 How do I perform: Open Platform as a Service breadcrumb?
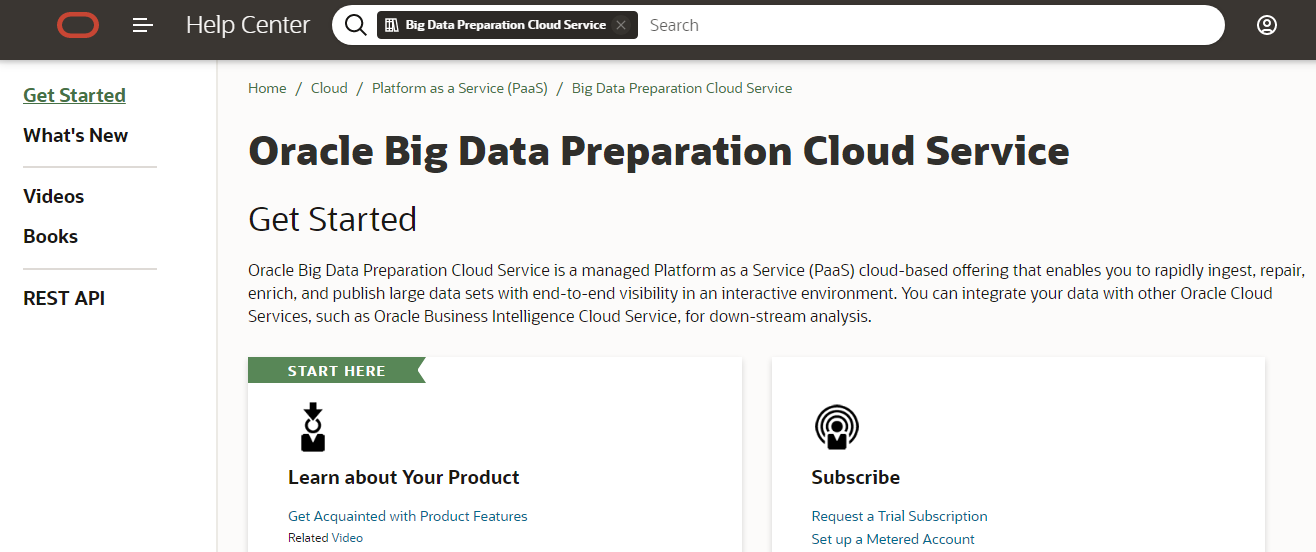click(x=460, y=88)
